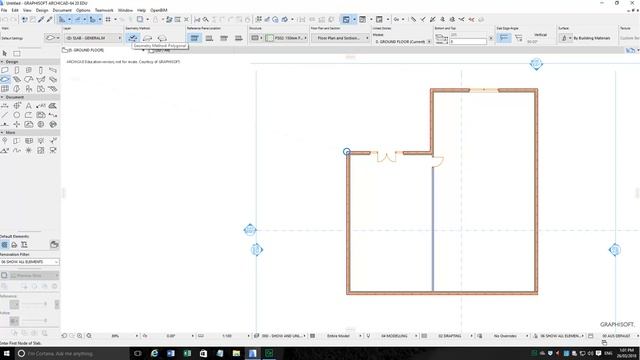The image size is (640, 360).
Task: Open the Floor Plan and Section dropdown
Action: (340, 38)
